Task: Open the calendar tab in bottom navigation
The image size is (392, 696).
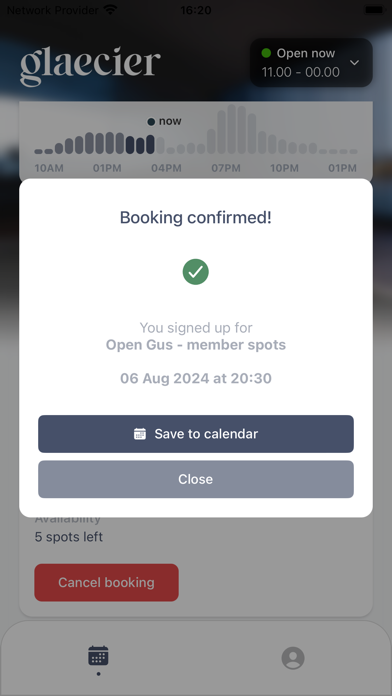Action: pos(98,656)
